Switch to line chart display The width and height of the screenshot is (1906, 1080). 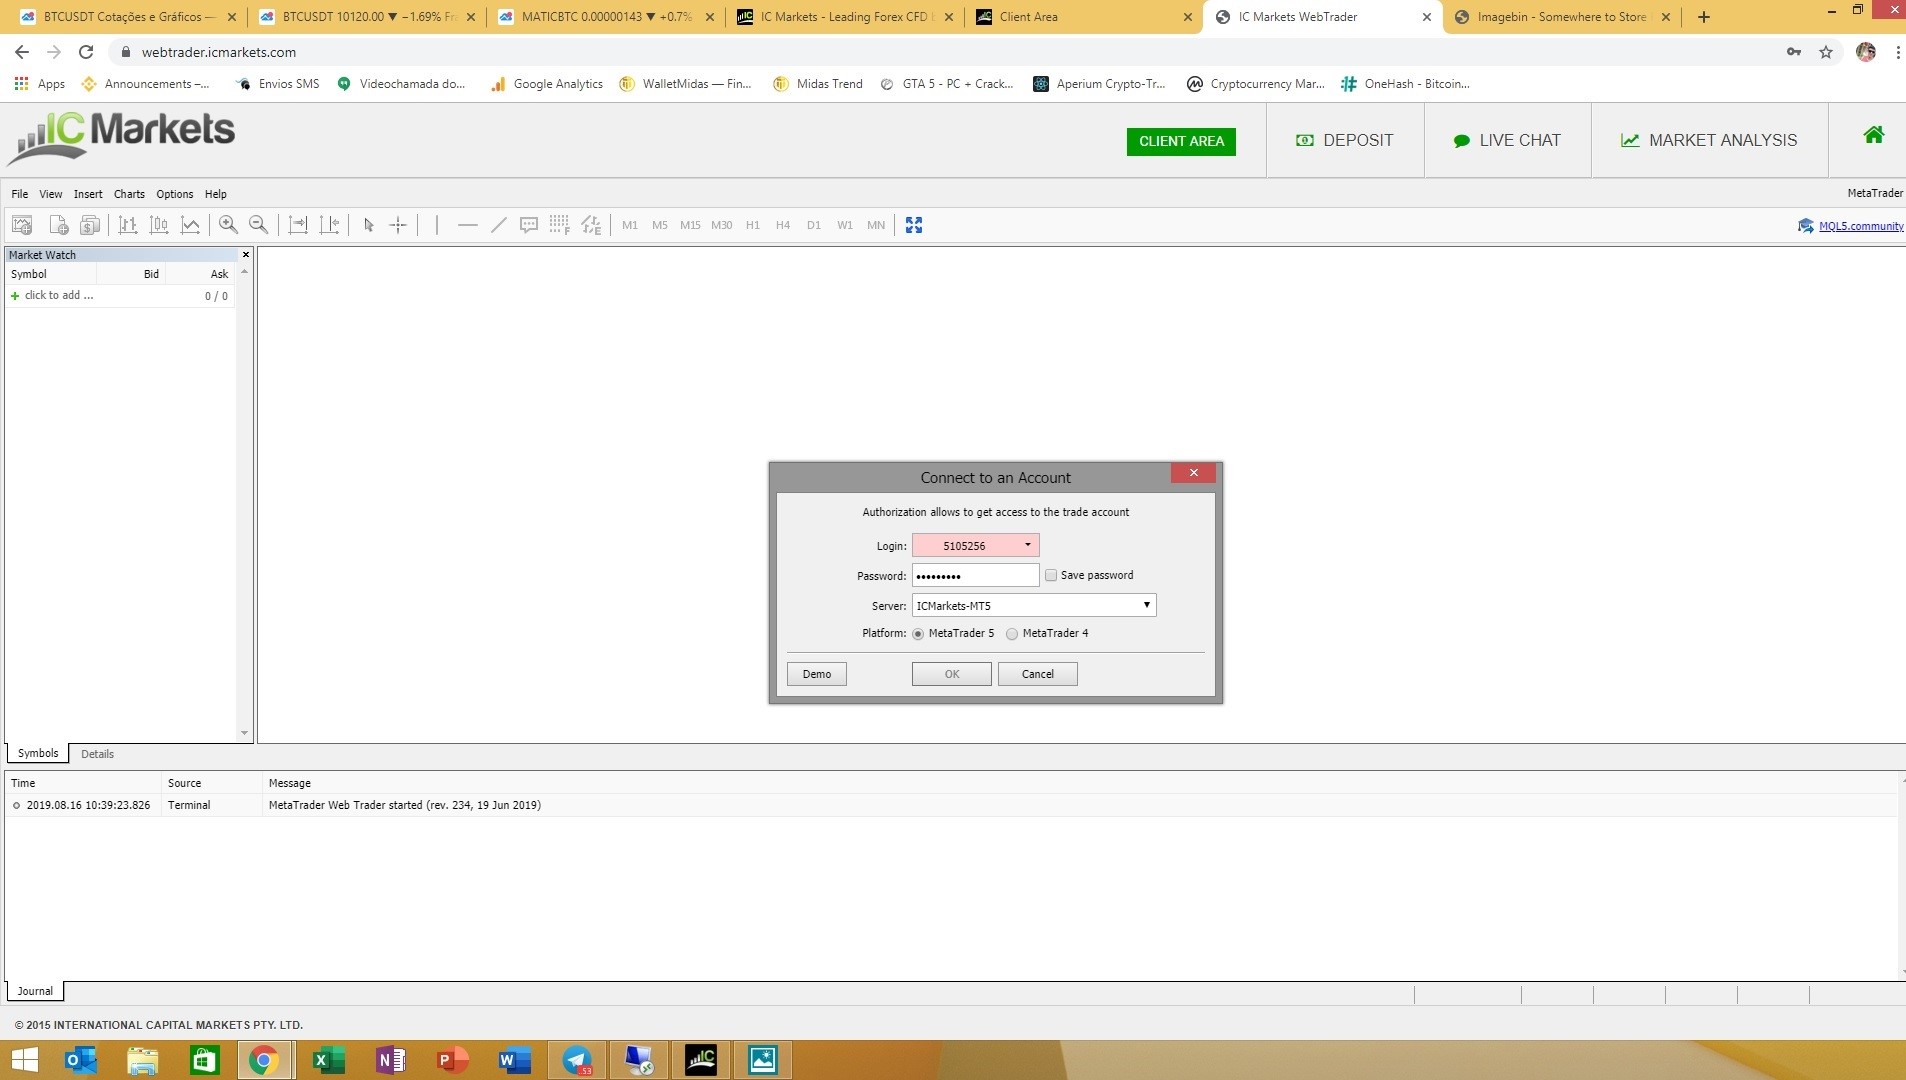(x=190, y=225)
